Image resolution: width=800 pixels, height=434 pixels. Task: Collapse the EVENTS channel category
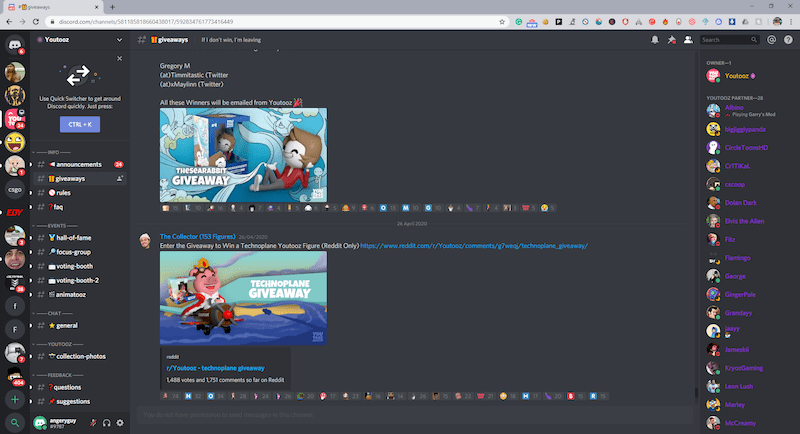tap(54, 225)
